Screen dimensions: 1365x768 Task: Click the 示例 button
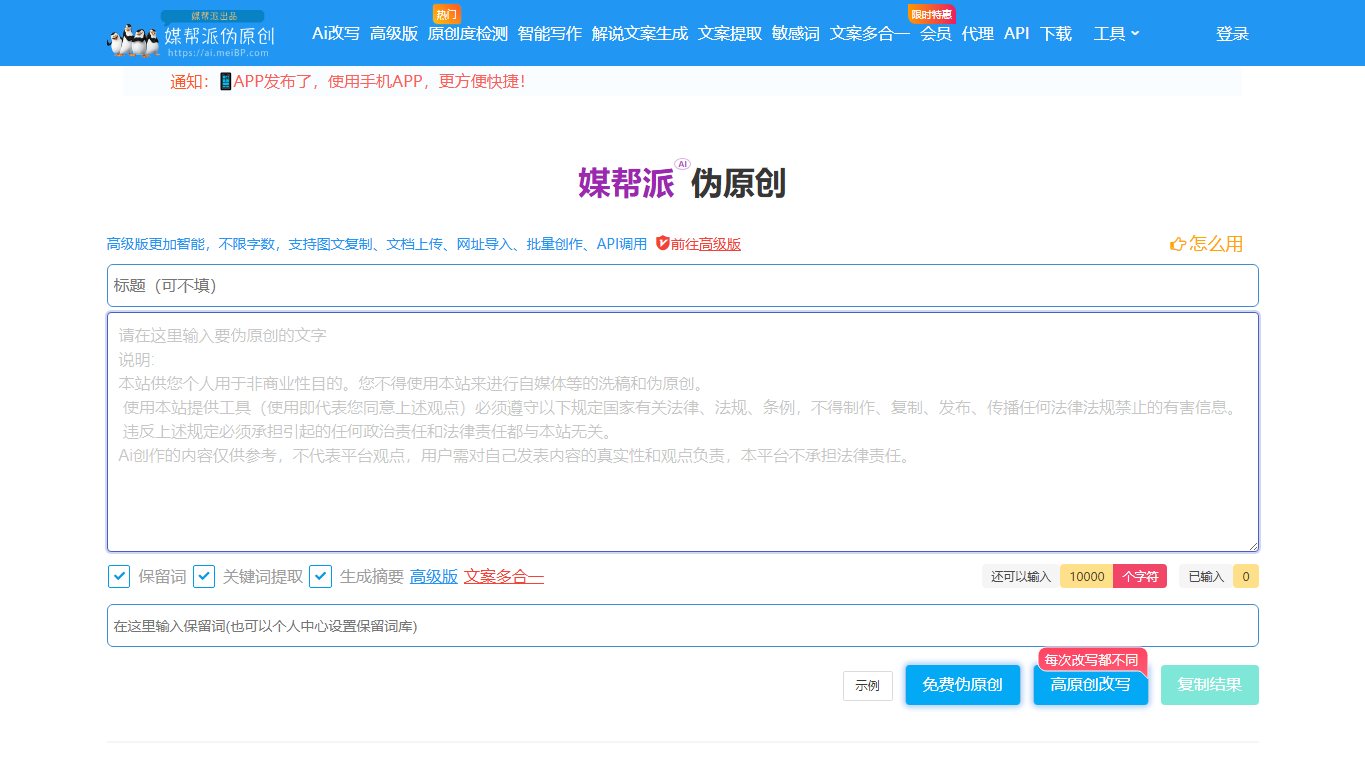point(868,686)
